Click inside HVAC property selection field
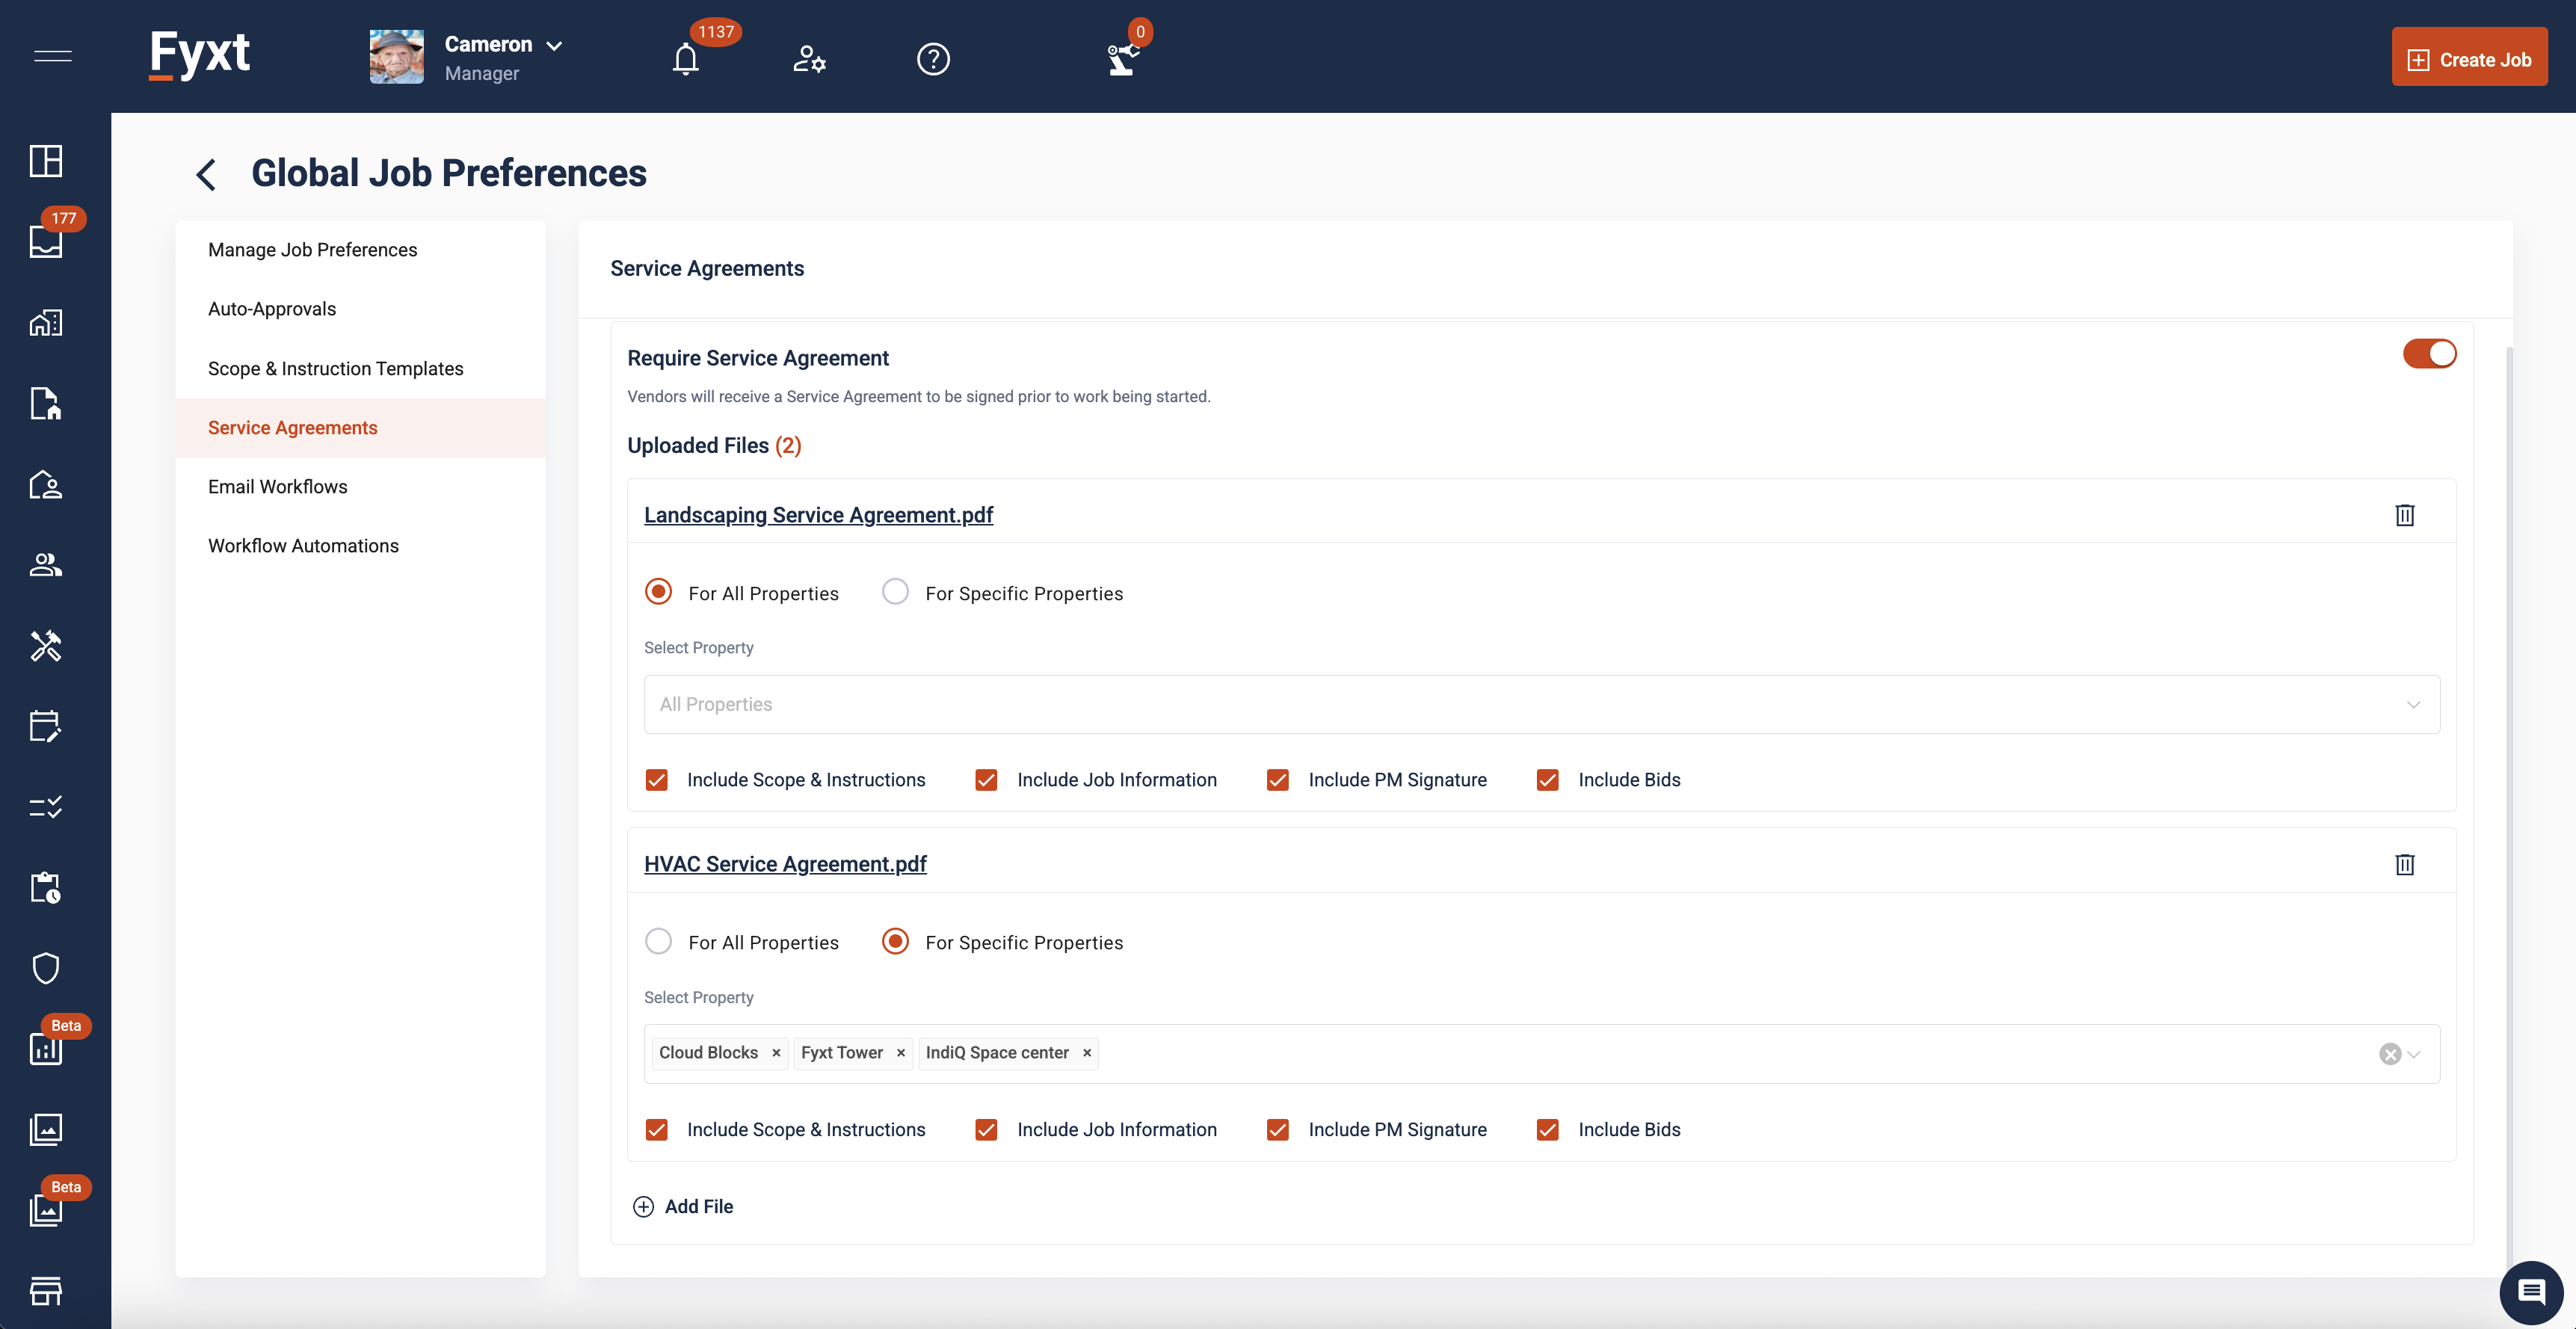2576x1329 pixels. tap(1541, 1054)
